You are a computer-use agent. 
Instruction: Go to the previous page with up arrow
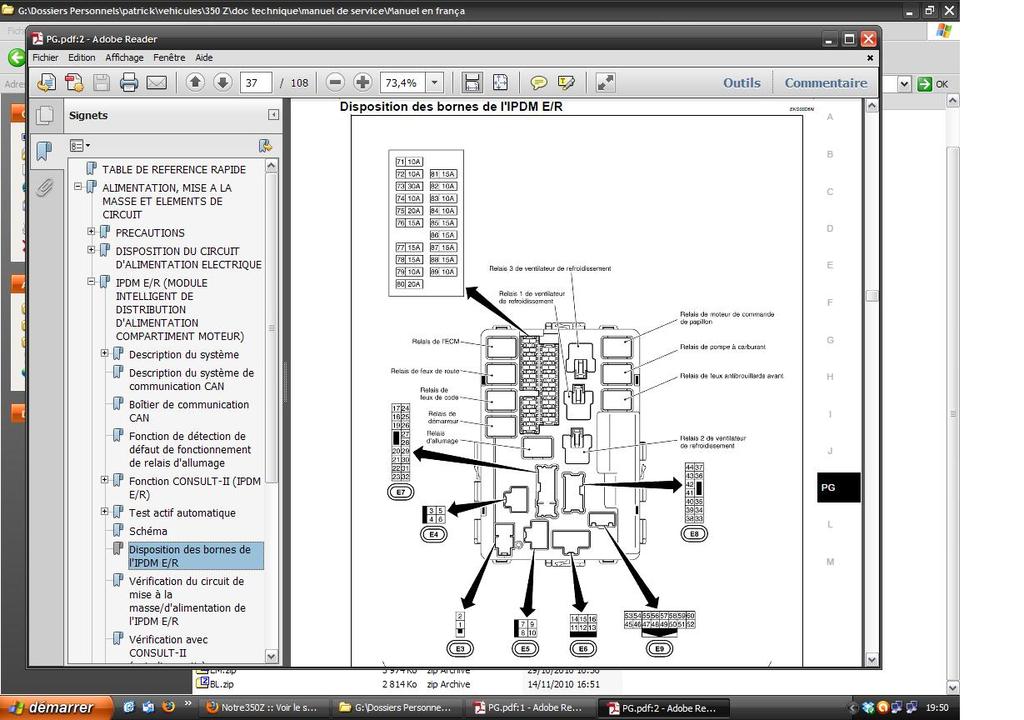click(x=195, y=83)
